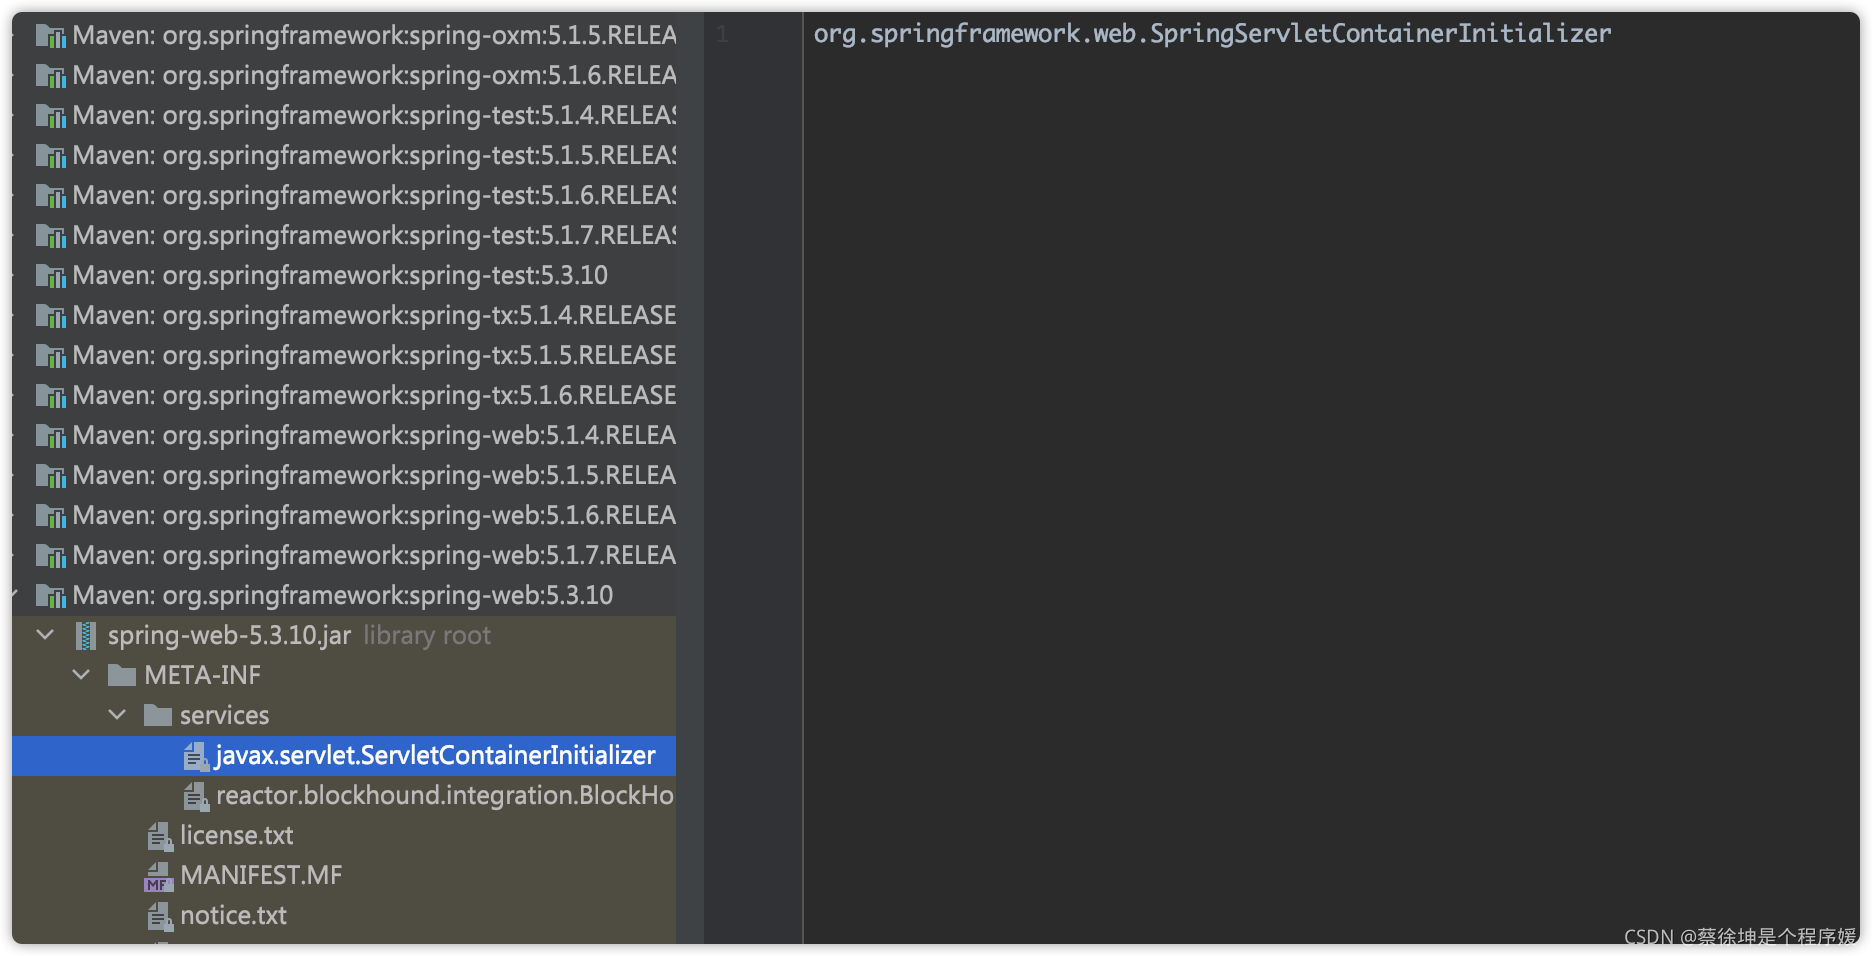
Task: Click the jar archive icon of spring-web-5.3.10.jar
Action: (x=87, y=635)
